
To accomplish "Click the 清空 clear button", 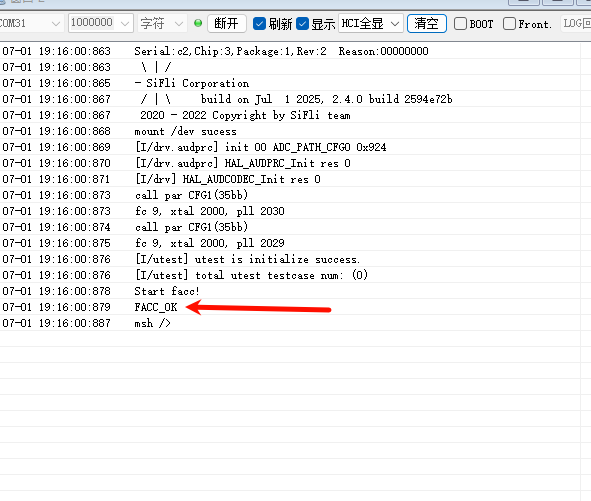I will [427, 23].
